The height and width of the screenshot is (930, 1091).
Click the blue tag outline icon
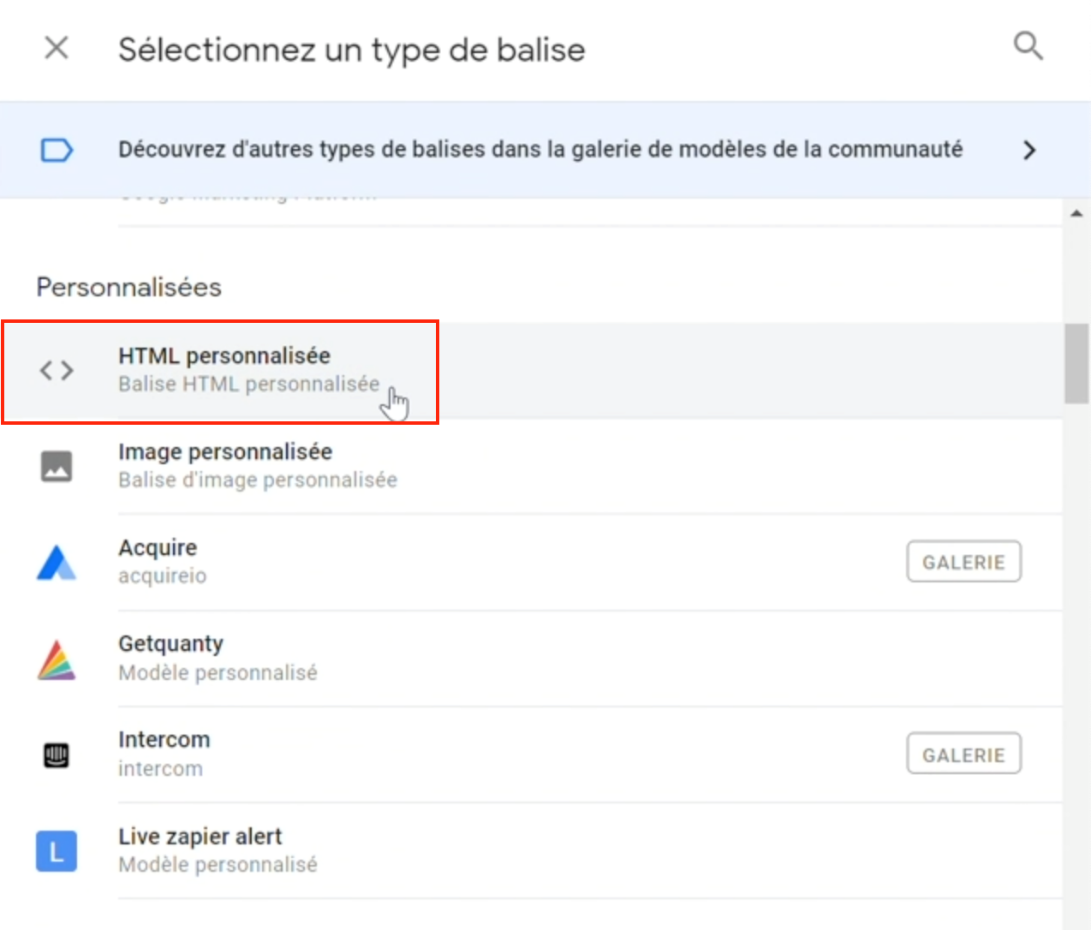[x=56, y=150]
